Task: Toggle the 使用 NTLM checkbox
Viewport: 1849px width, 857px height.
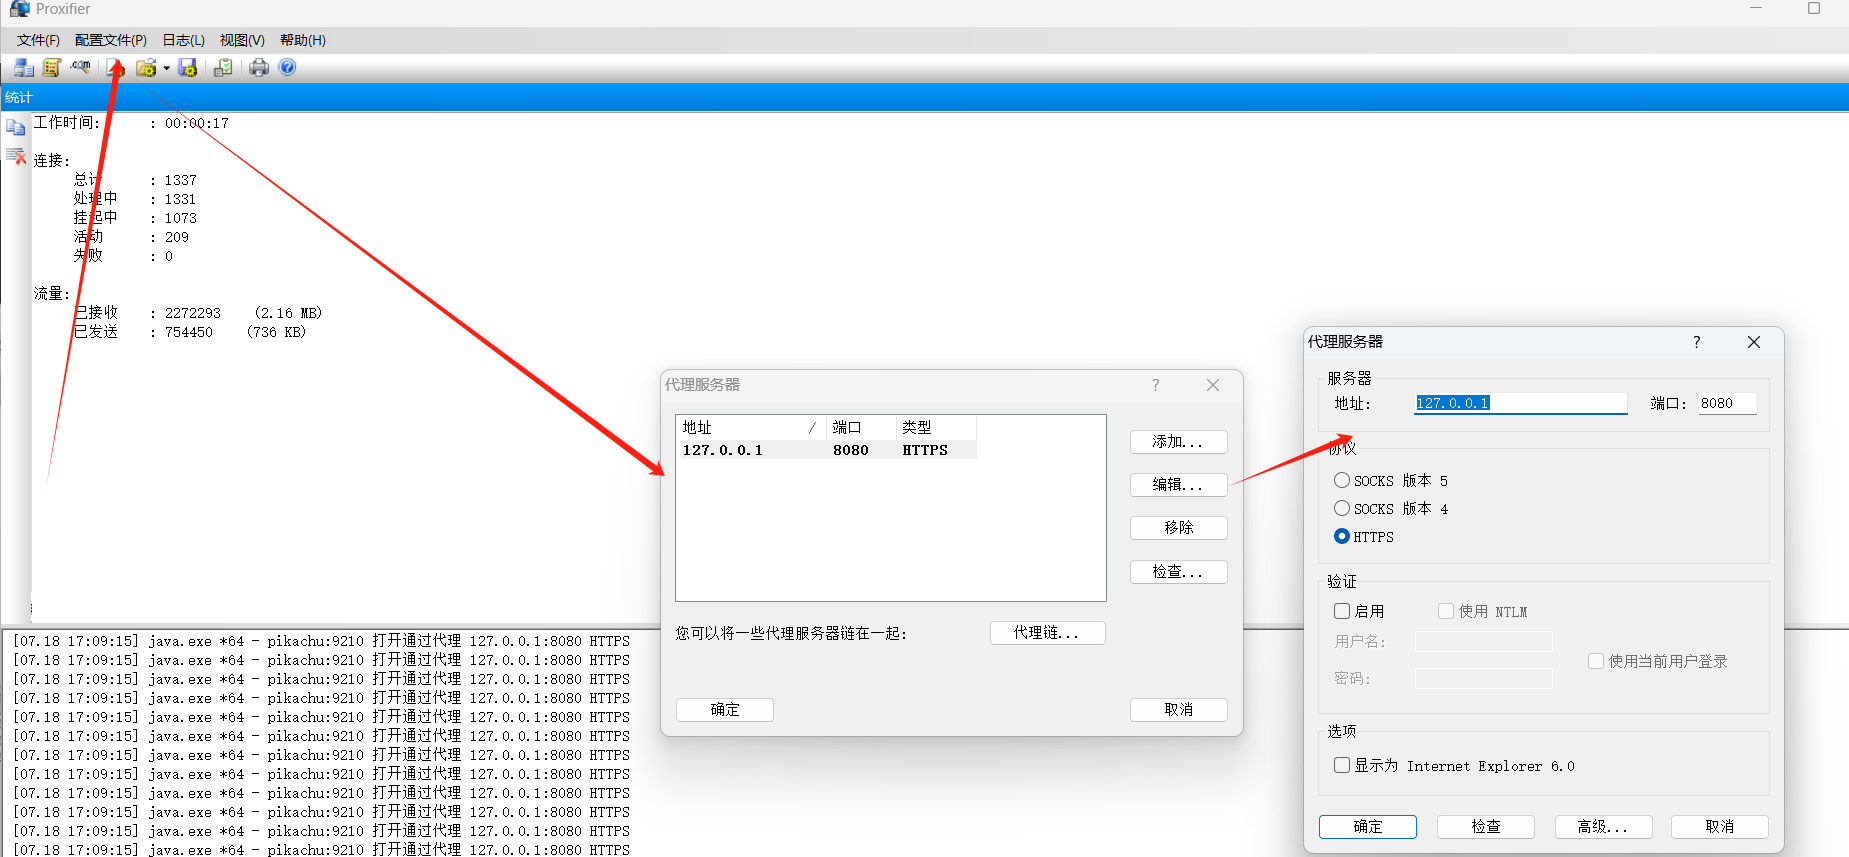Action: pos(1446,610)
